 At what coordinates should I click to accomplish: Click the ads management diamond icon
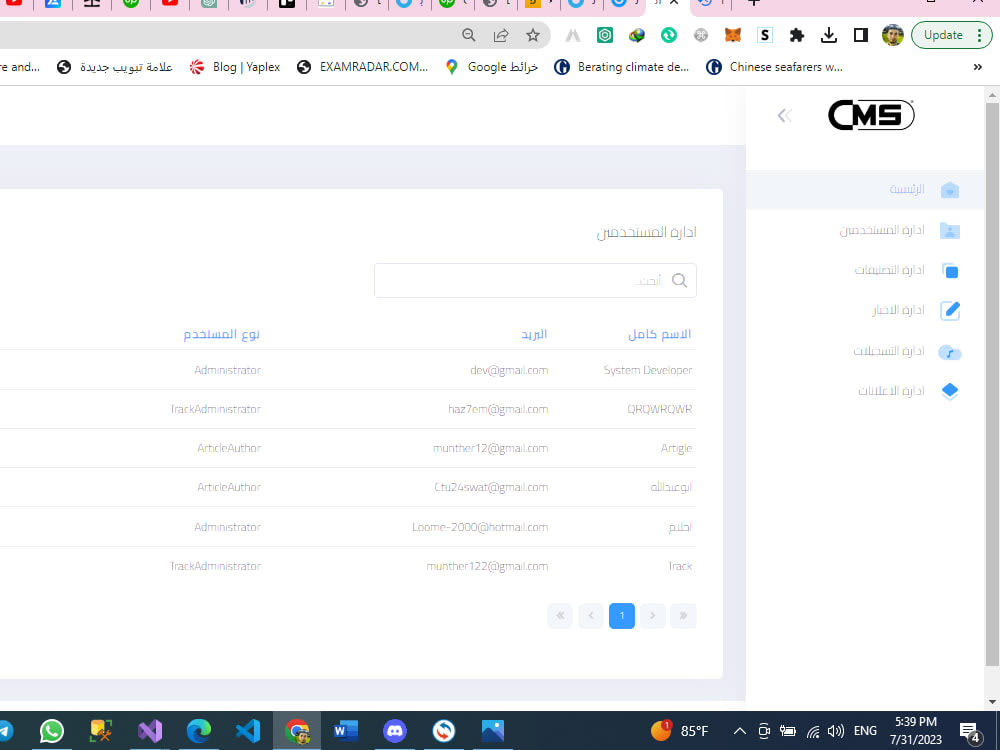(x=949, y=390)
